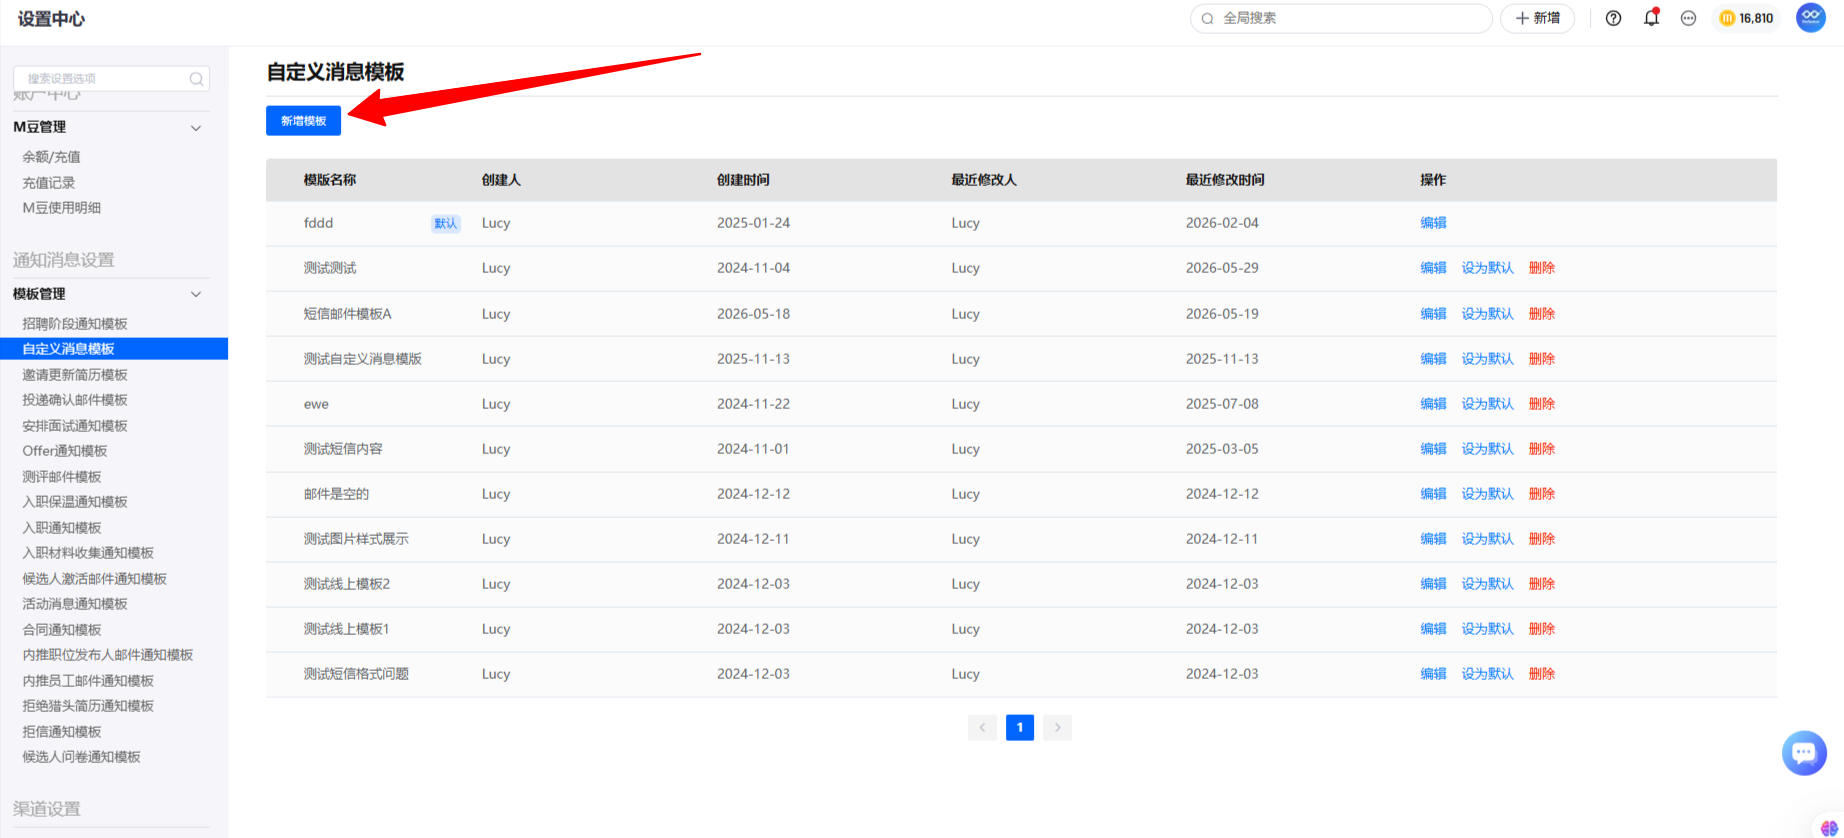Go to next page arrow
The image size is (1844, 838).
click(1057, 727)
